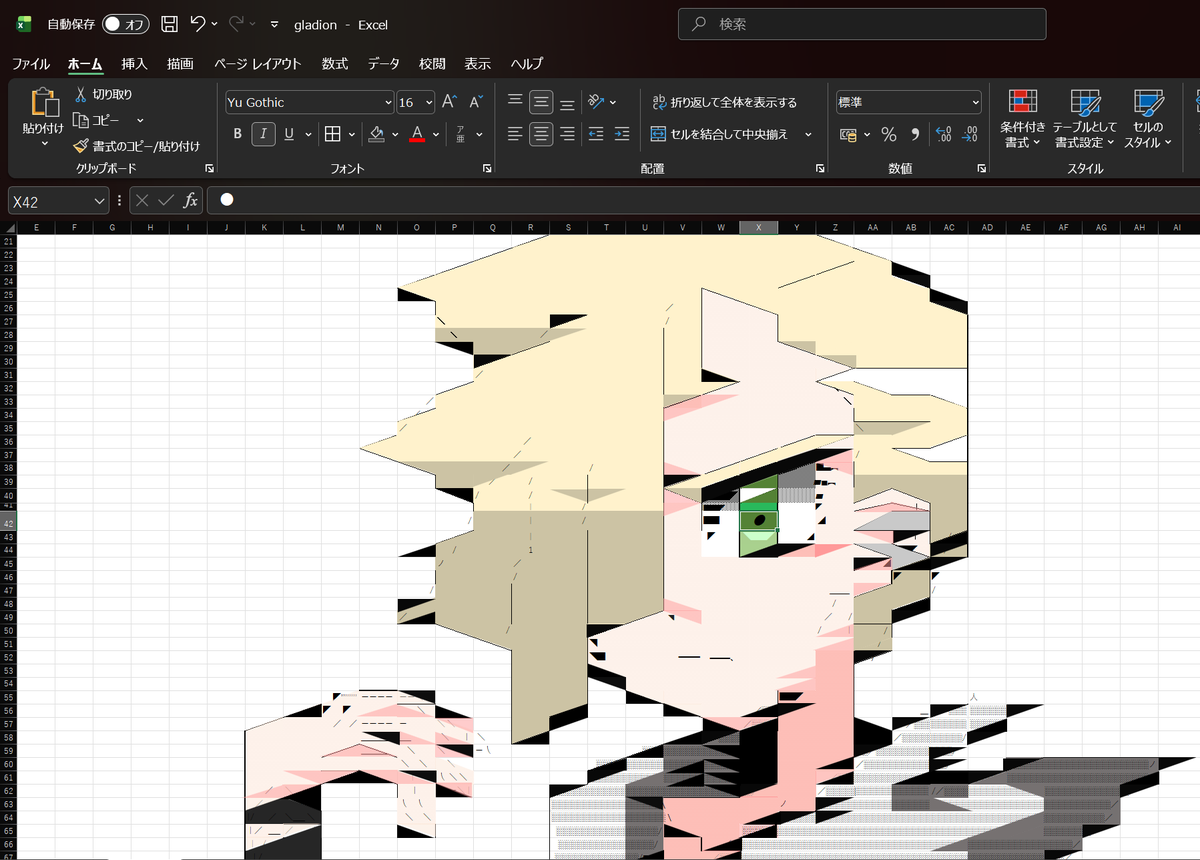The width and height of the screenshot is (1200, 860).
Task: Toggle the AutoSave switch (自動保存)
Action: (x=126, y=24)
